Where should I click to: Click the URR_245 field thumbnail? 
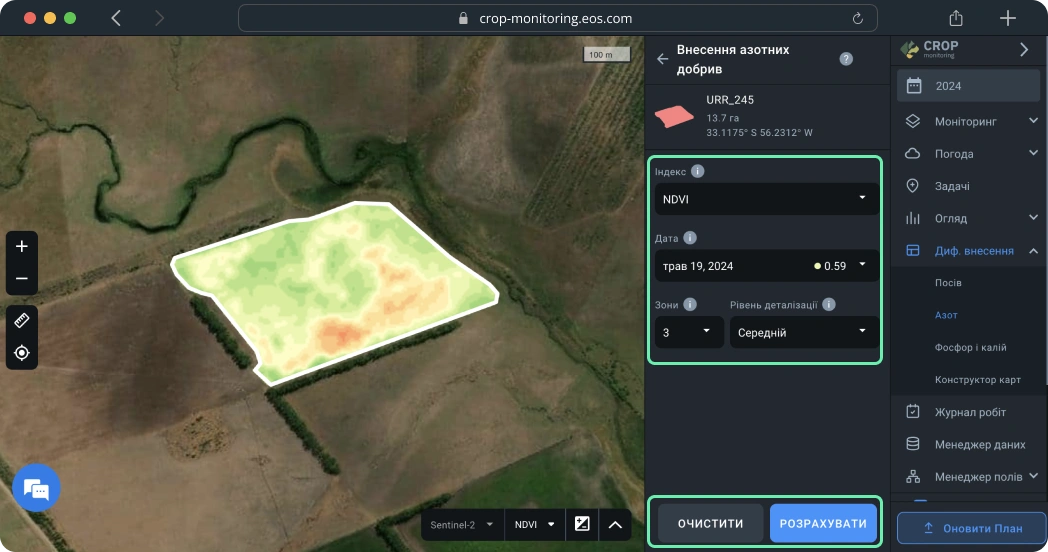point(674,116)
